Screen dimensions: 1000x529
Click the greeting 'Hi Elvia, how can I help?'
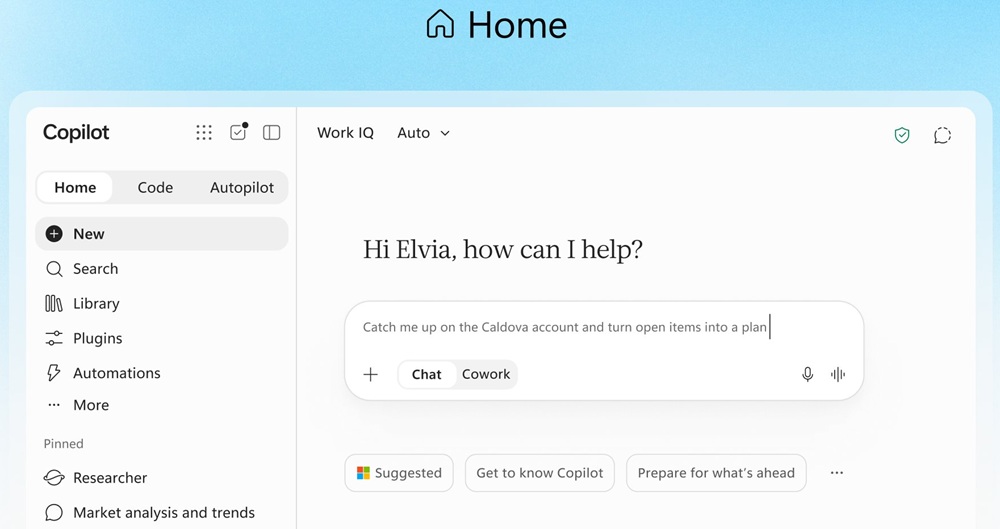503,250
